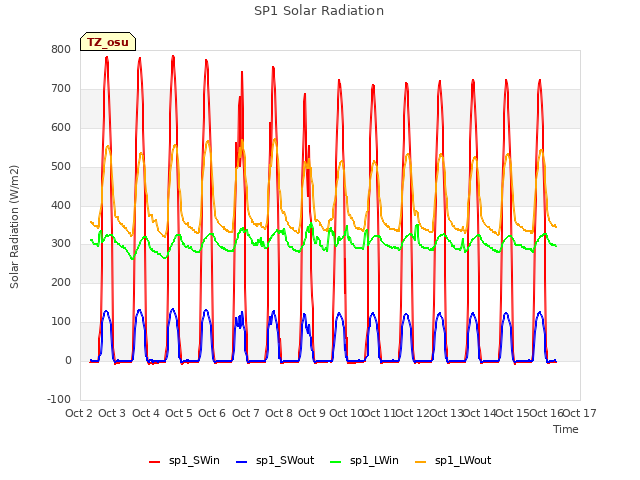
Task: Click the -100 y-axis tick label
Action: (59, 399)
